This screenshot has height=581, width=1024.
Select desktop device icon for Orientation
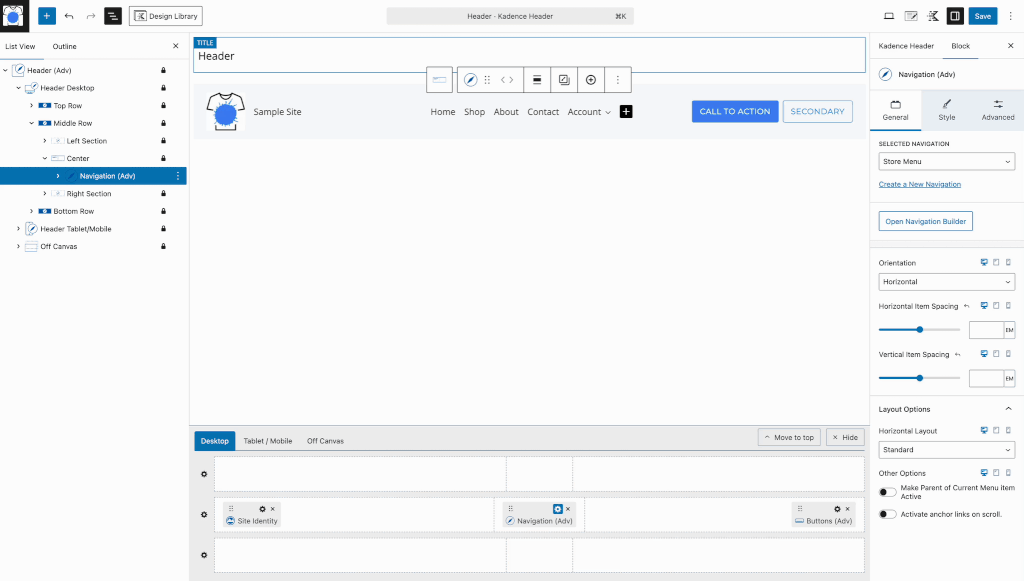pos(984,262)
